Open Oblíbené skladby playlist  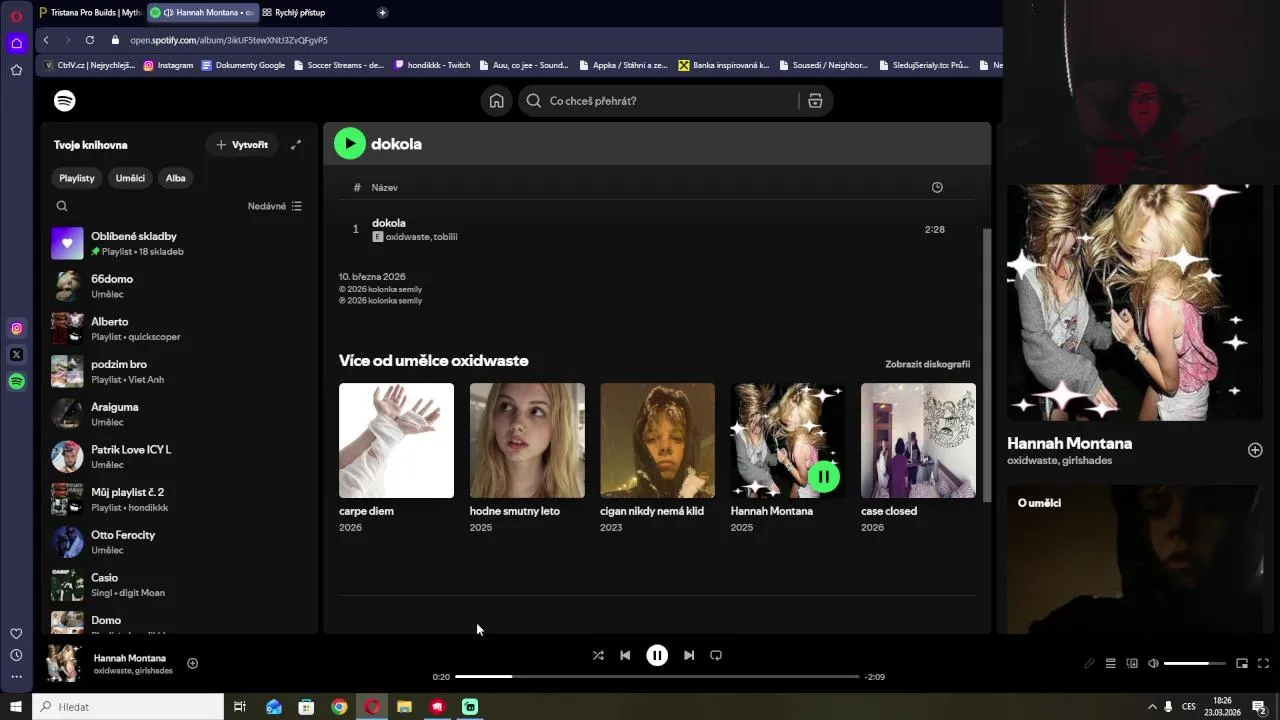[x=180, y=243]
